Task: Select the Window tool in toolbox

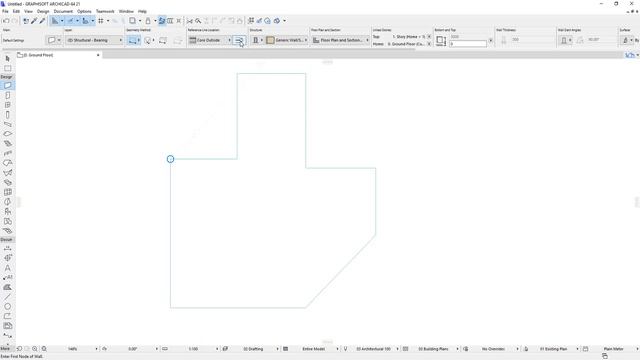Action: coord(7,105)
